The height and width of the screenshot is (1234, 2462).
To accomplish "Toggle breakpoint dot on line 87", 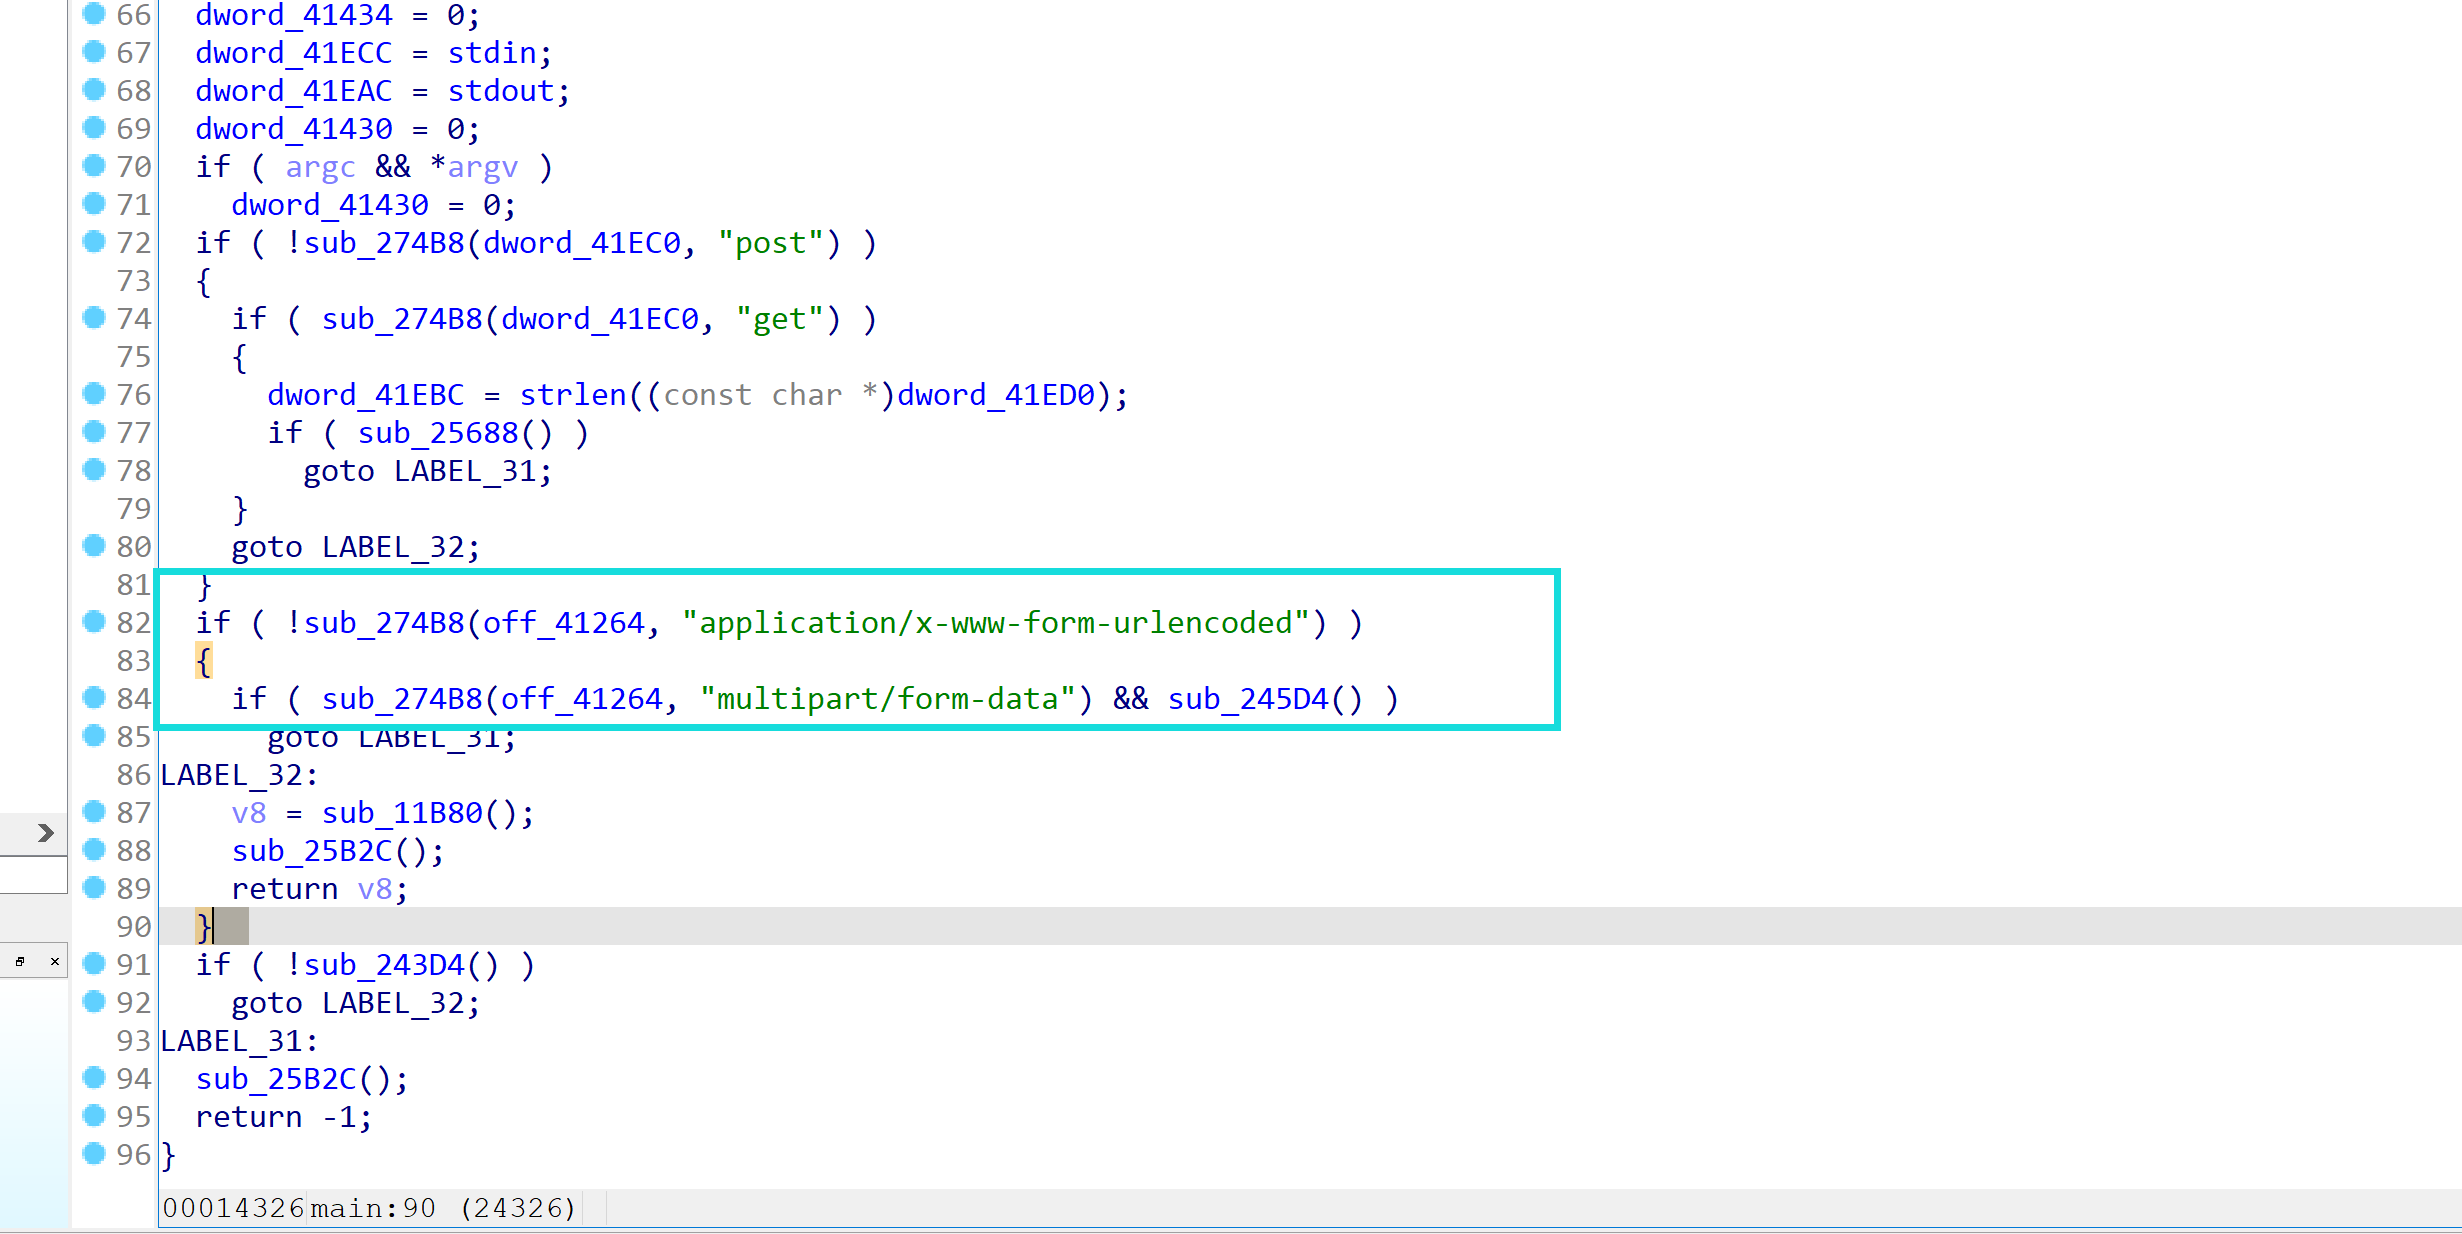I will (94, 812).
